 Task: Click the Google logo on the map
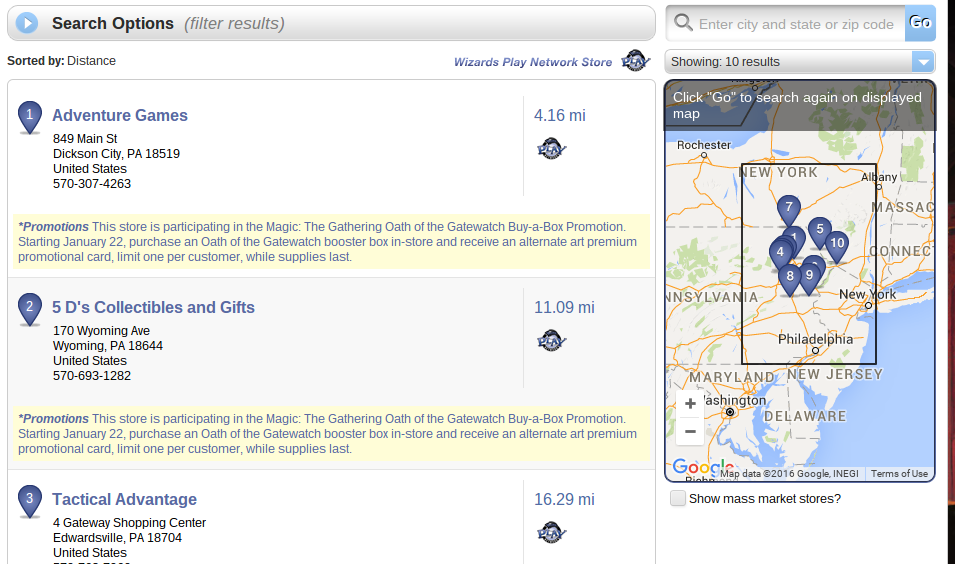[702, 468]
